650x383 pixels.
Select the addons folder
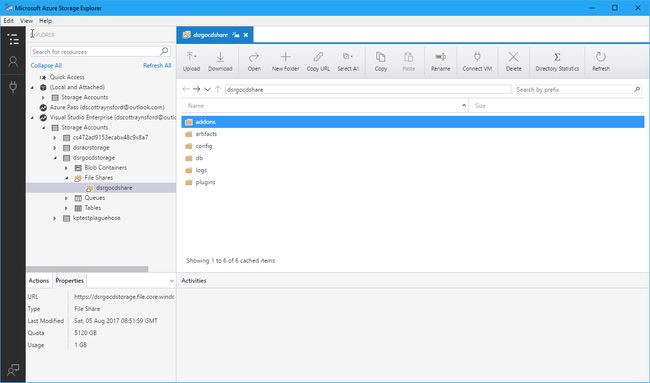pyautogui.click(x=413, y=122)
